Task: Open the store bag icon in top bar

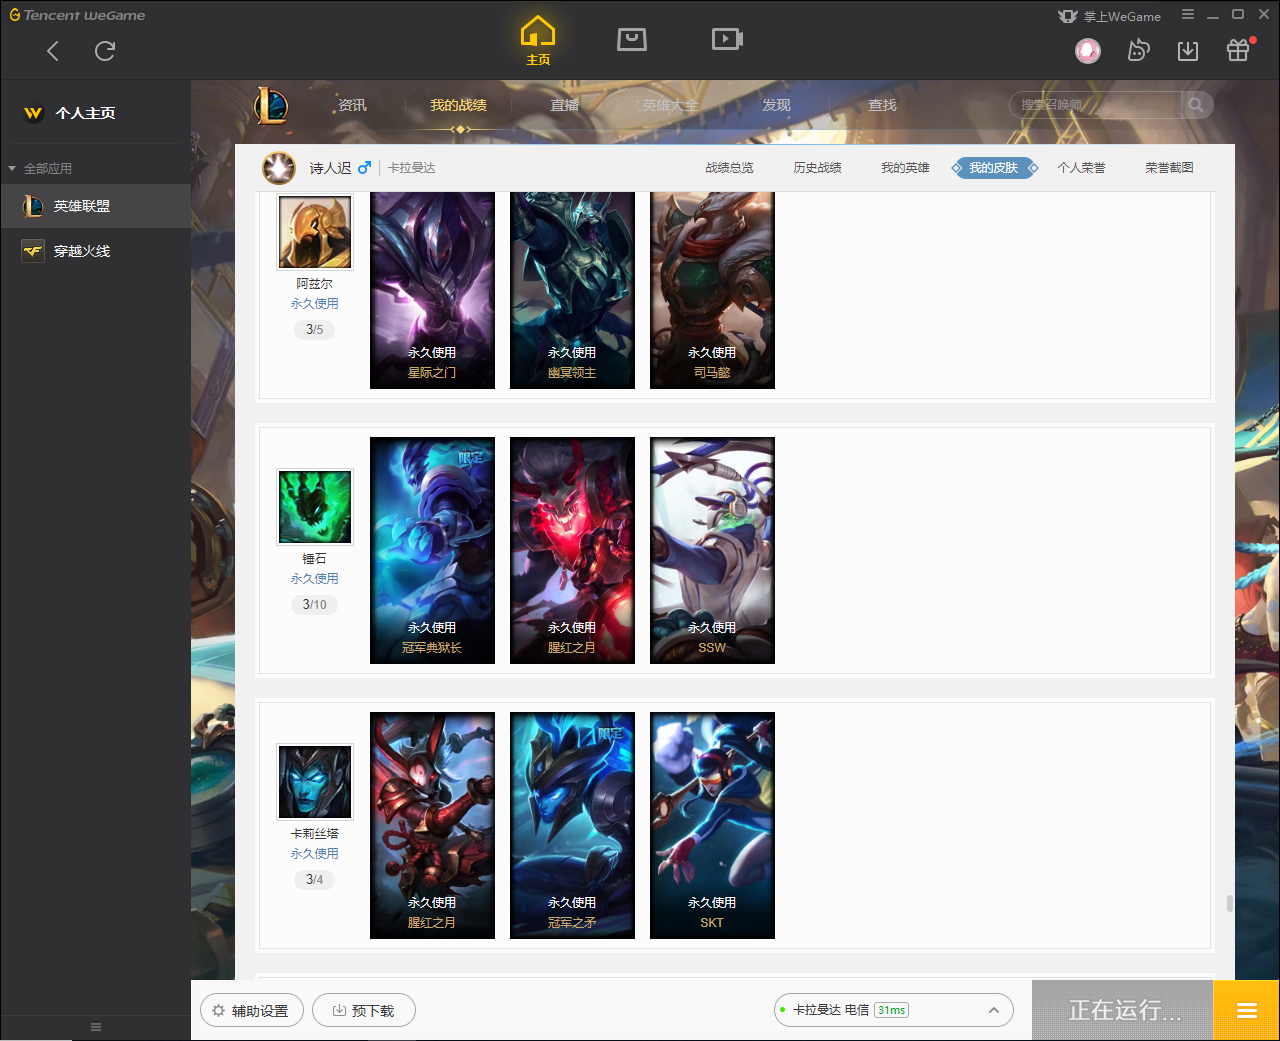Action: point(632,39)
